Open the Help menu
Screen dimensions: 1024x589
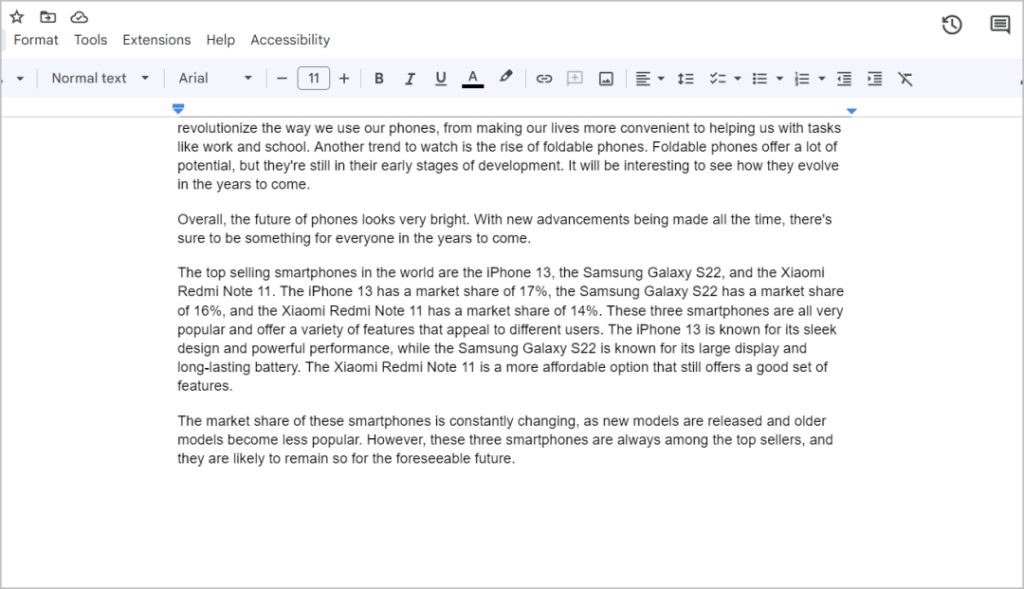[221, 40]
